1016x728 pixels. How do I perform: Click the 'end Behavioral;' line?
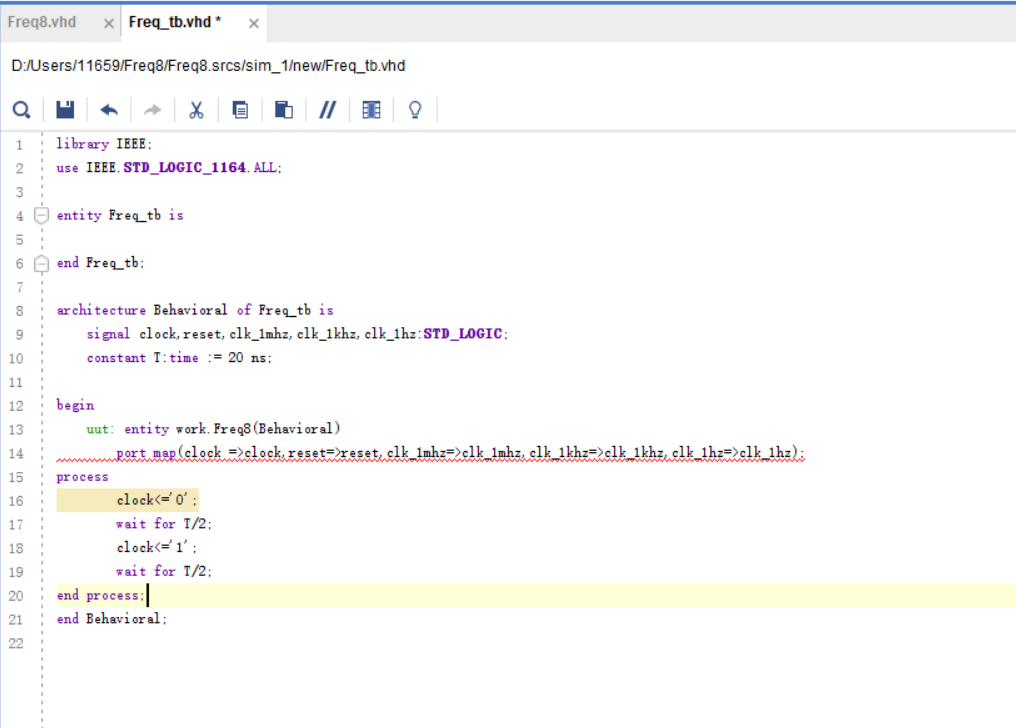point(111,619)
